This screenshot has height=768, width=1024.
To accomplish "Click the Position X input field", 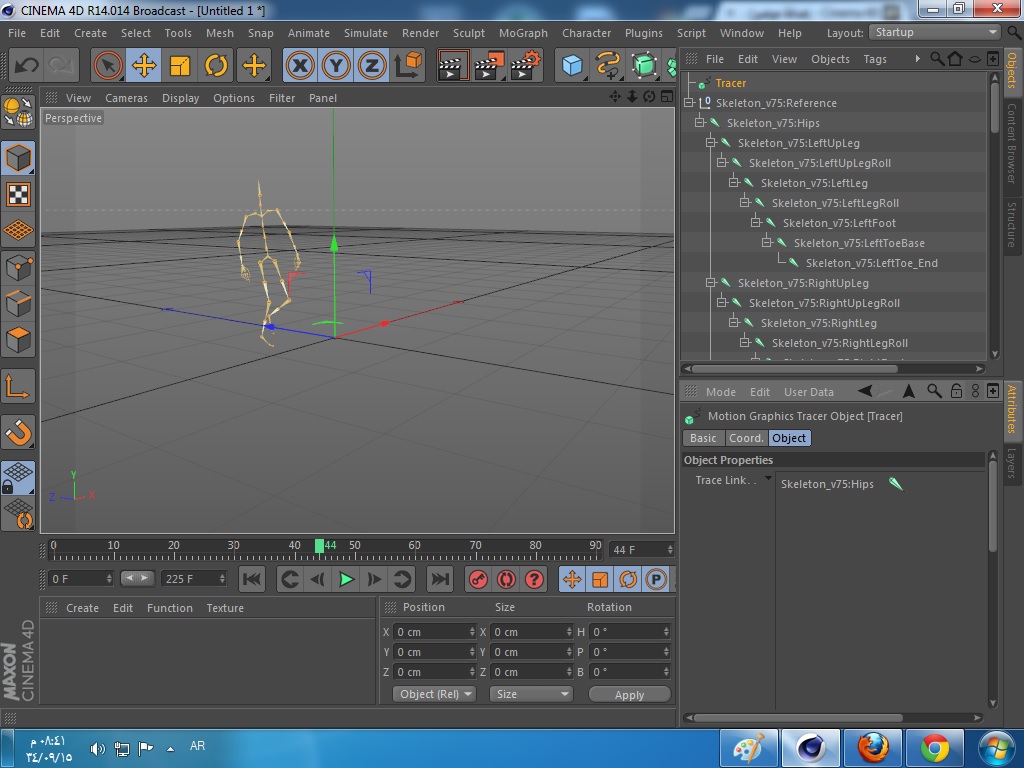I will [434, 632].
